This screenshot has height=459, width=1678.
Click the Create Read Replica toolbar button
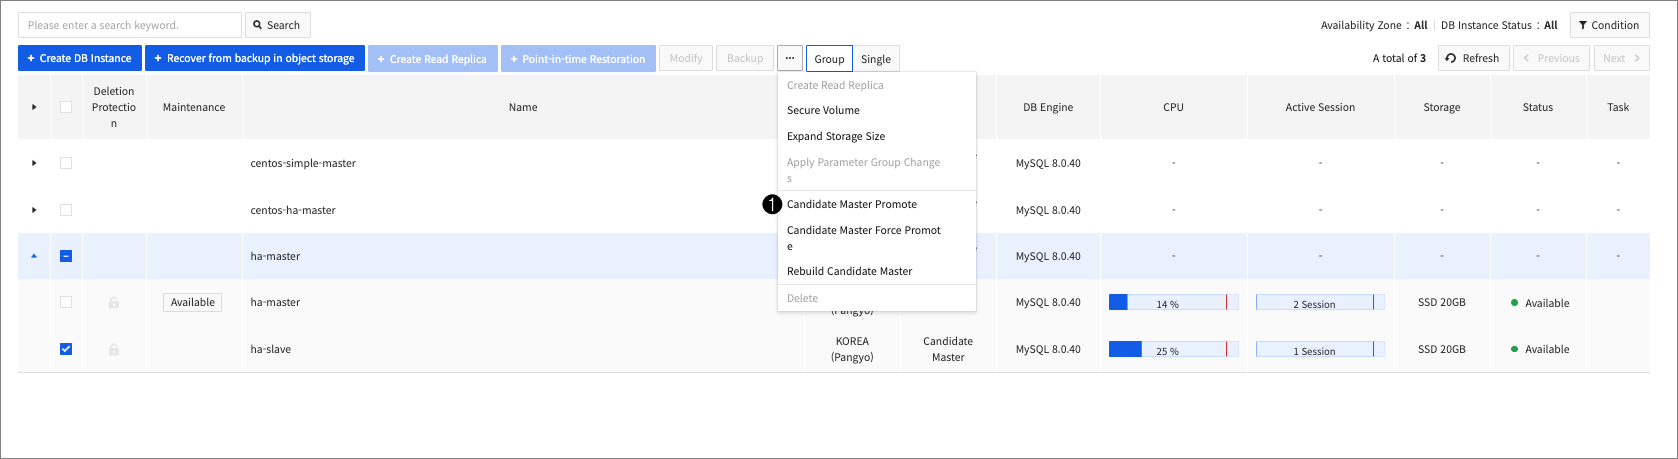pyautogui.click(x=432, y=58)
